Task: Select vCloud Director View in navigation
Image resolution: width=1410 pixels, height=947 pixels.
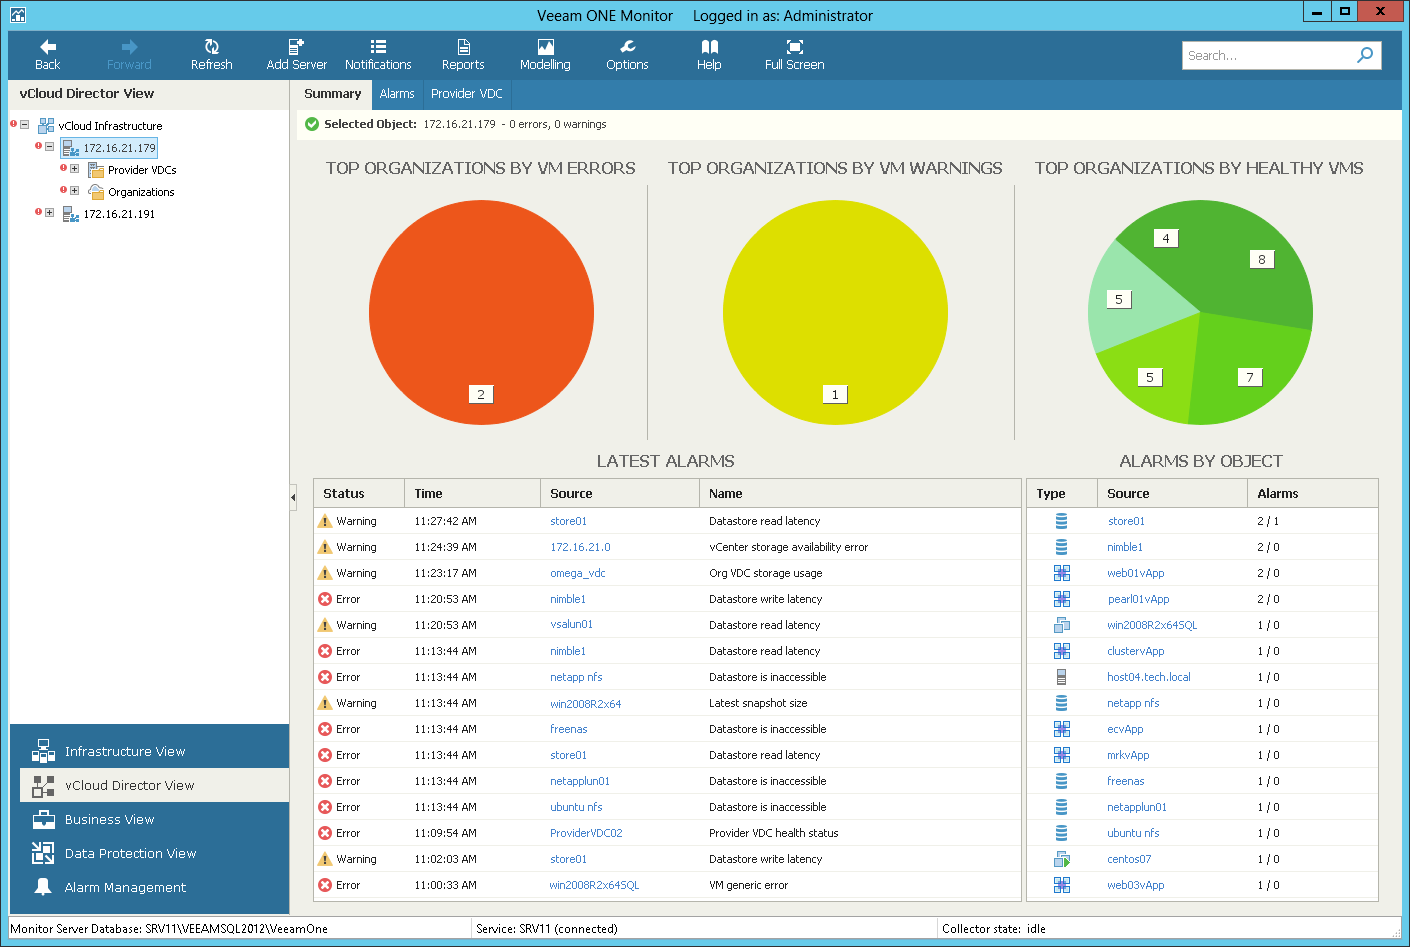Action: point(154,785)
